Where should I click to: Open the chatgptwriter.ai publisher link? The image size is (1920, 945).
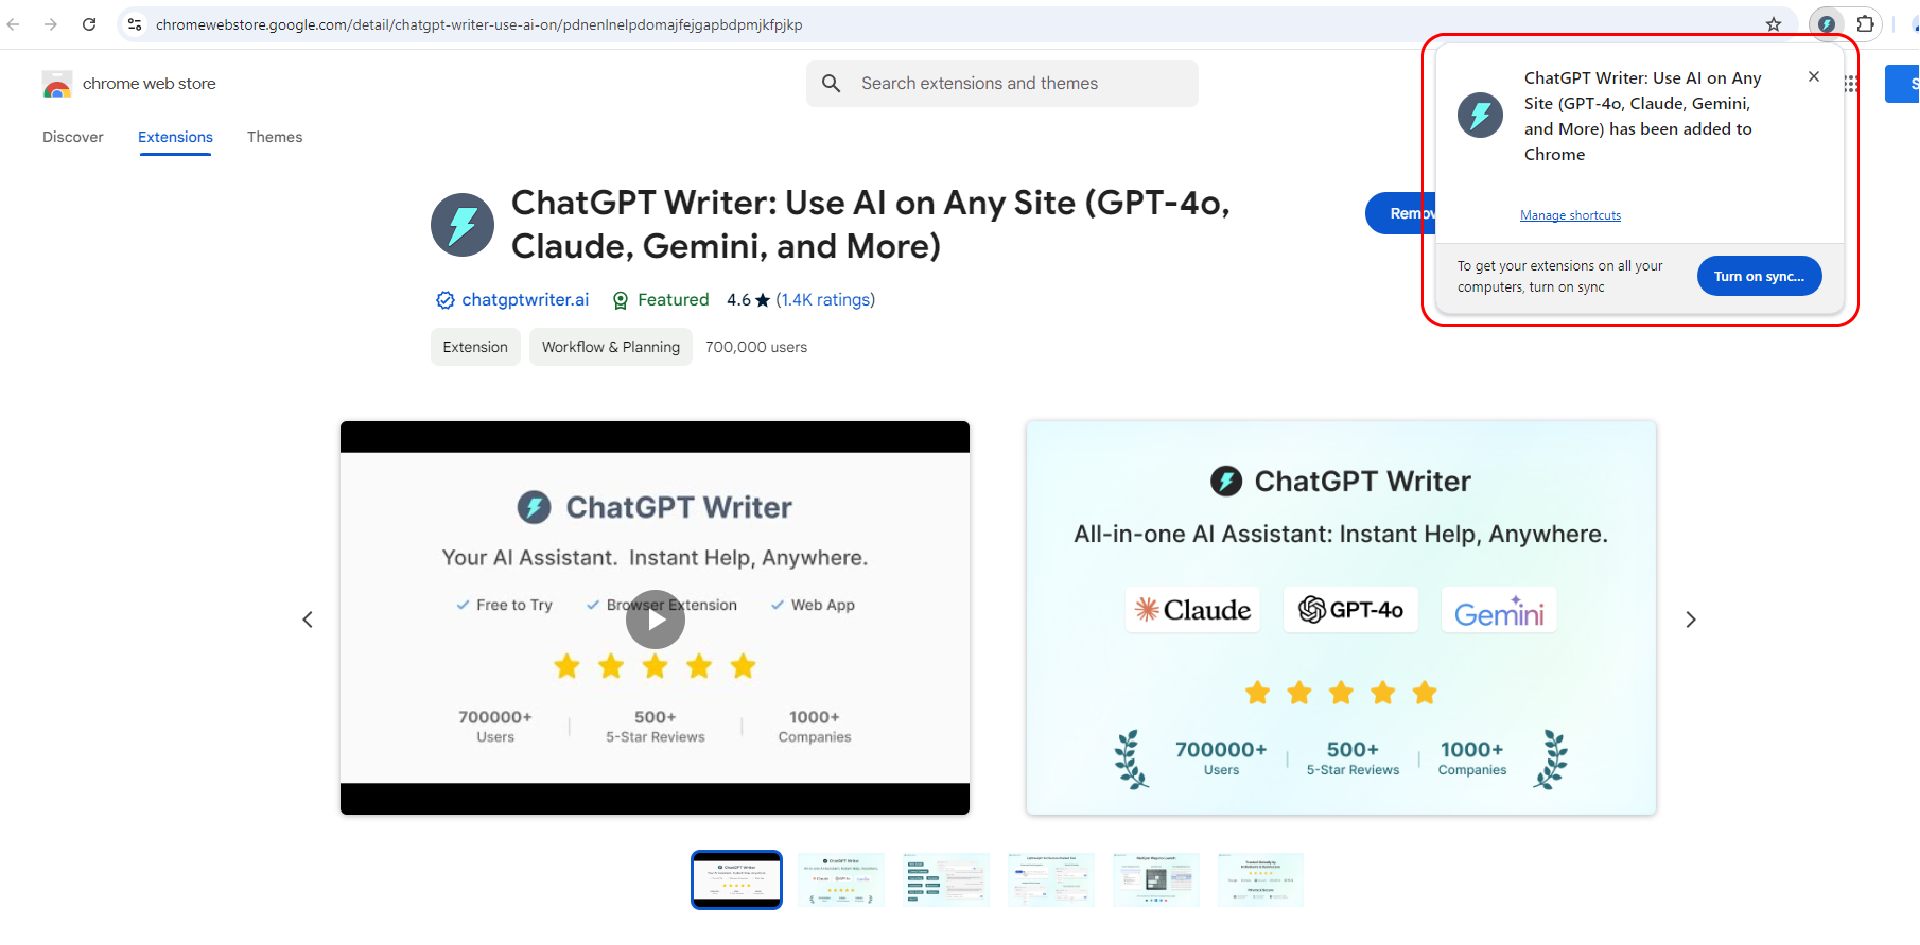point(525,300)
